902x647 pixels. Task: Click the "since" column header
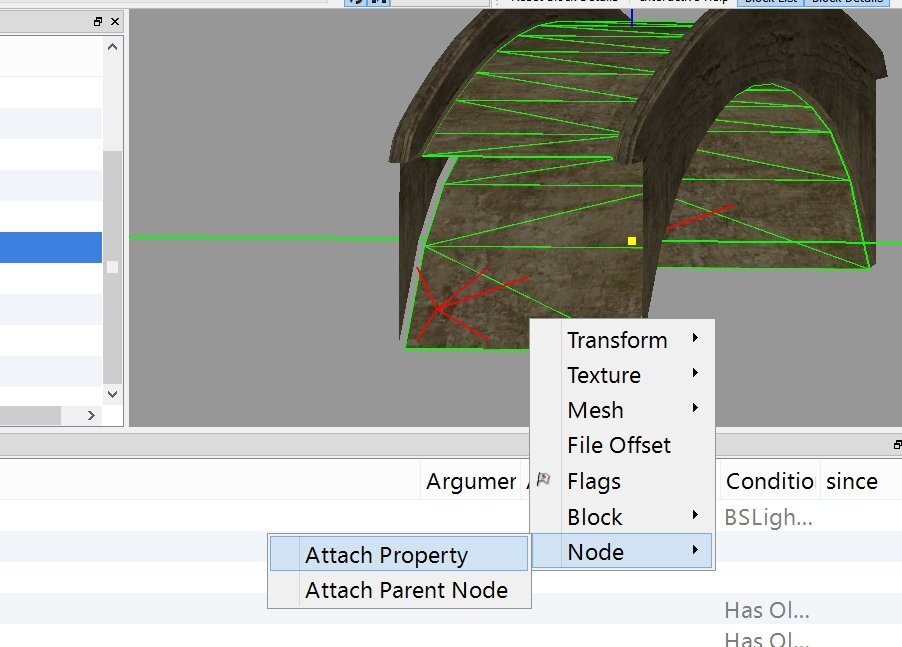point(852,481)
